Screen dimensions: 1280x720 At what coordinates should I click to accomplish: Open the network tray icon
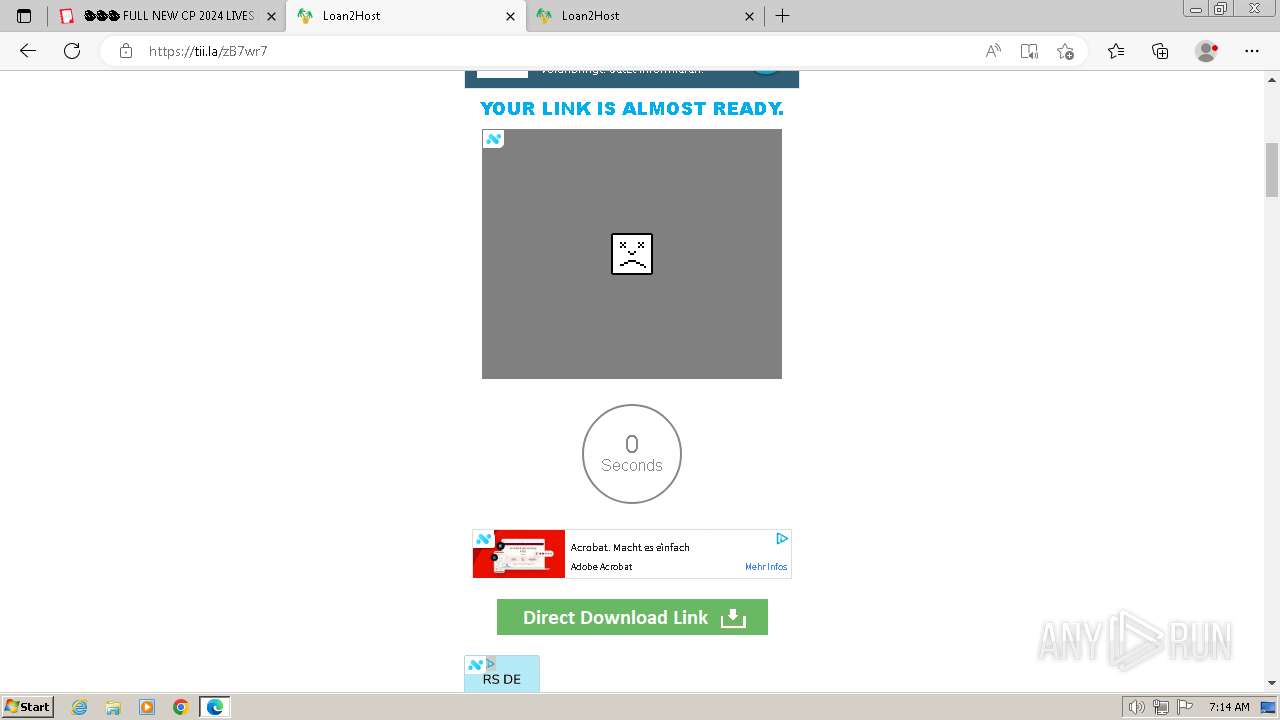tap(1161, 707)
